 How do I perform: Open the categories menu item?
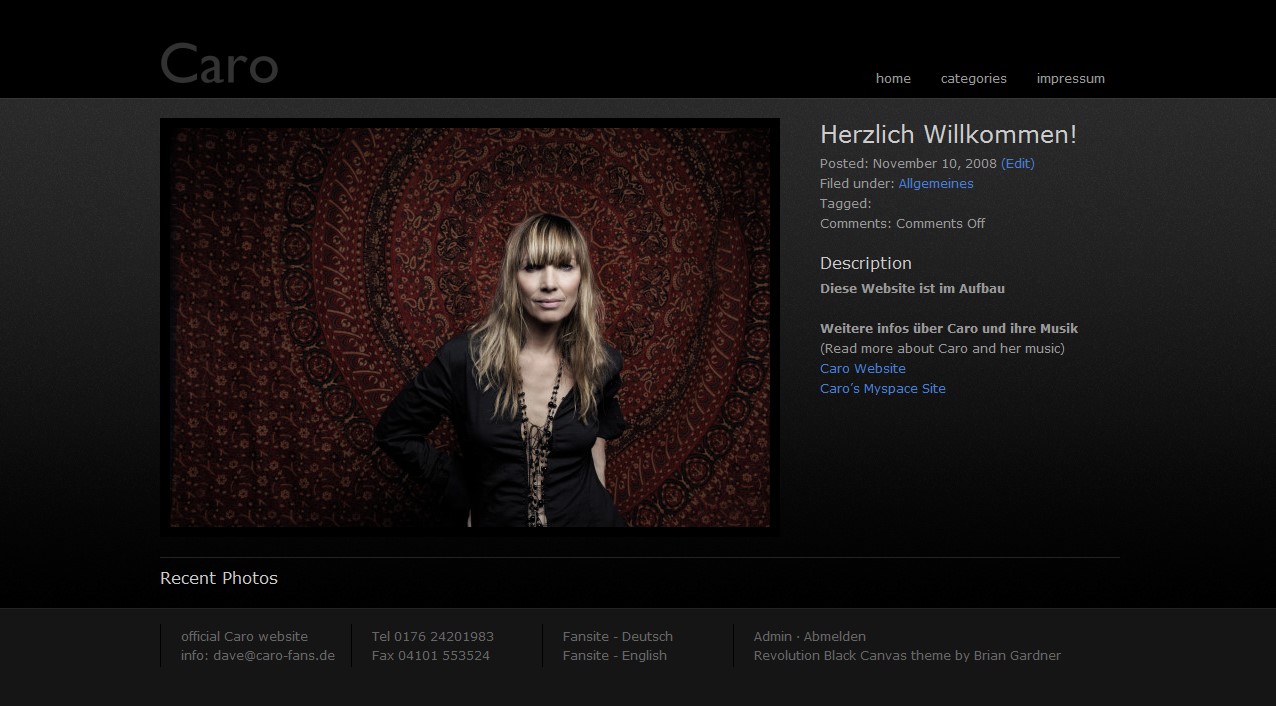[x=973, y=78]
